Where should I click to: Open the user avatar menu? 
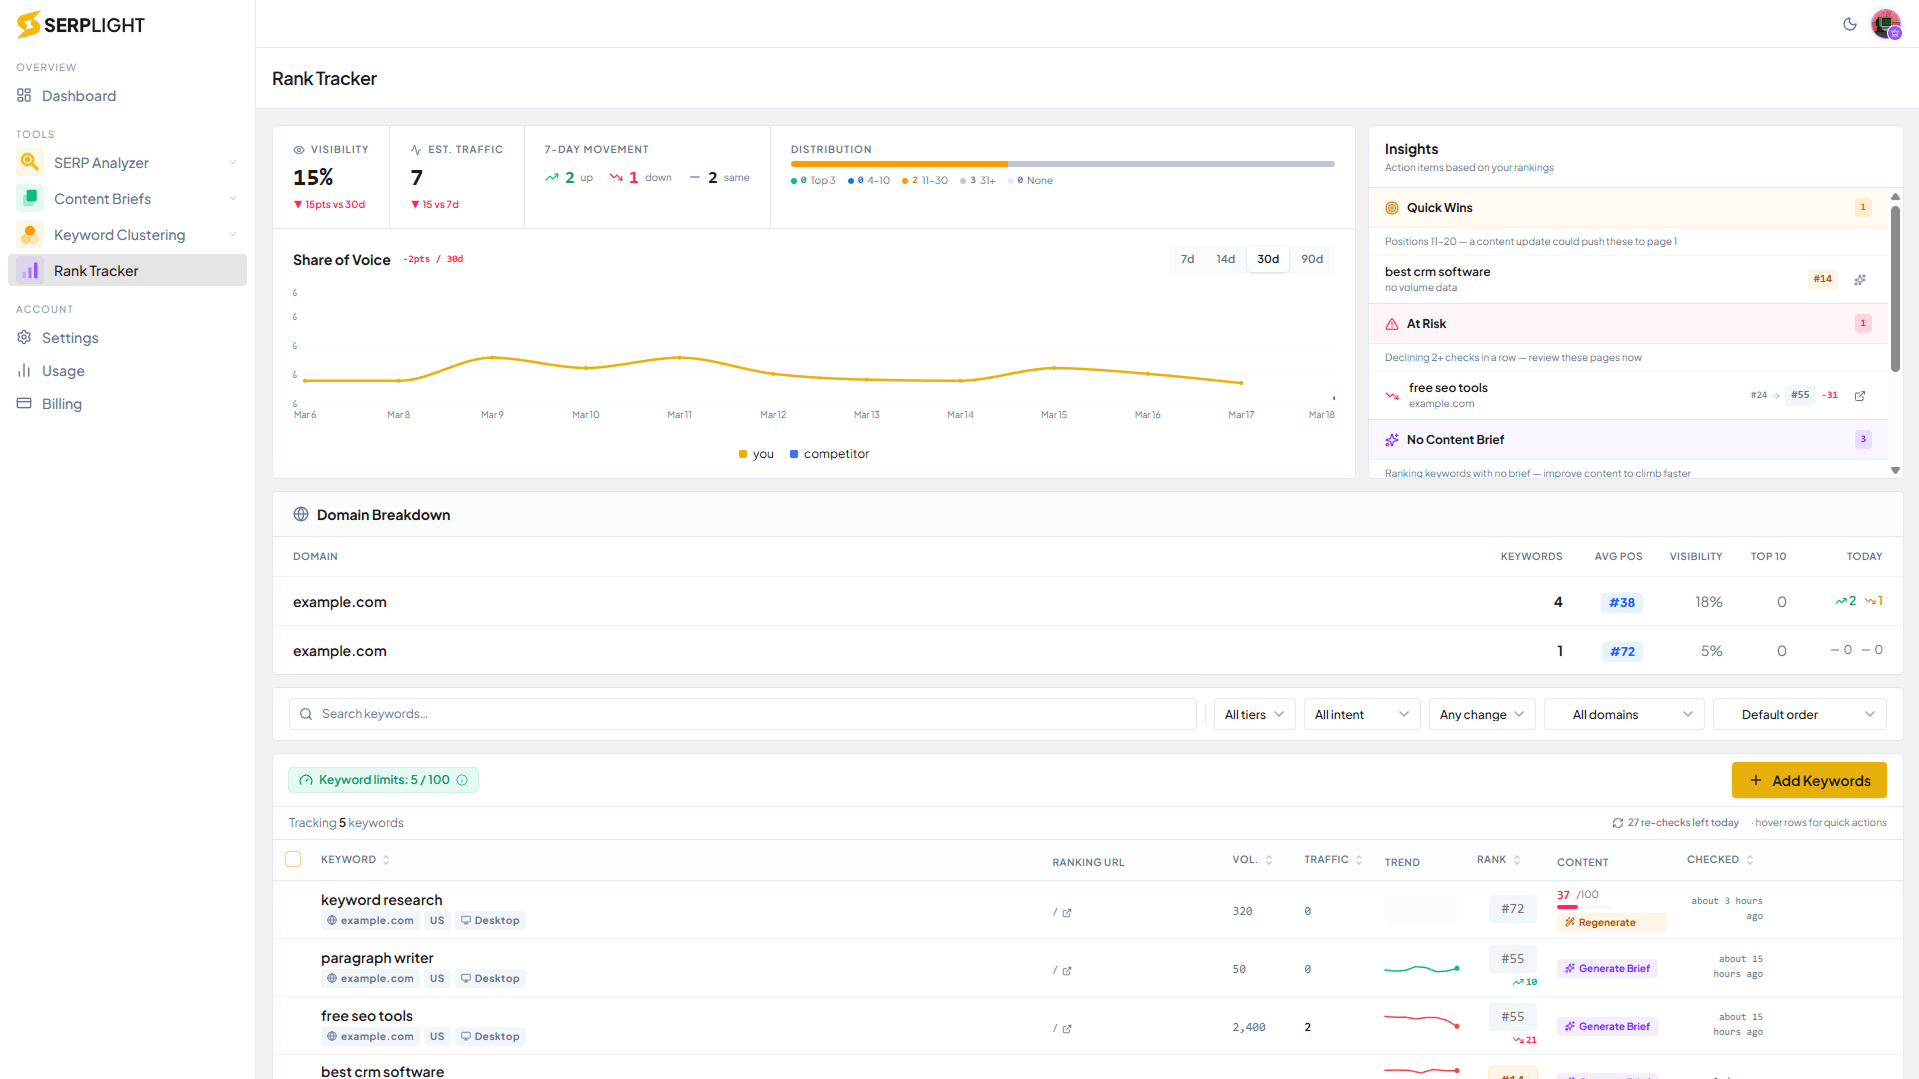[1886, 24]
